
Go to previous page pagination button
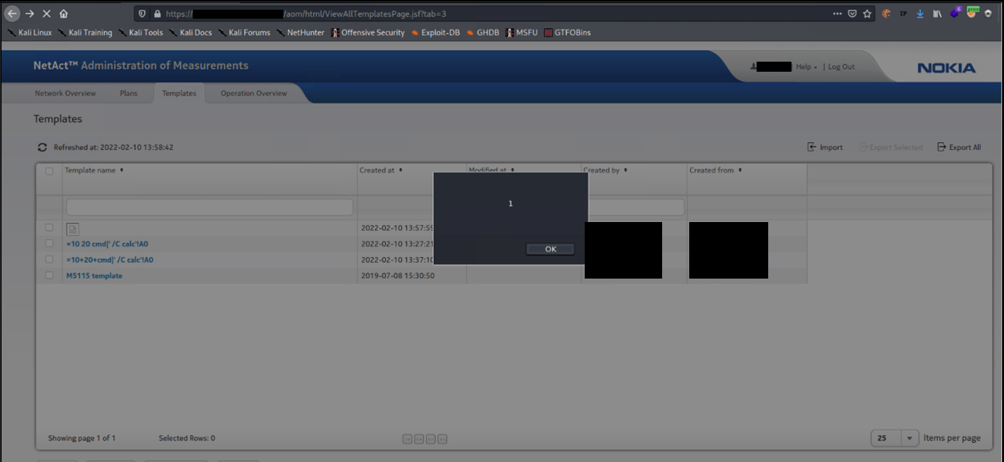(x=419, y=438)
